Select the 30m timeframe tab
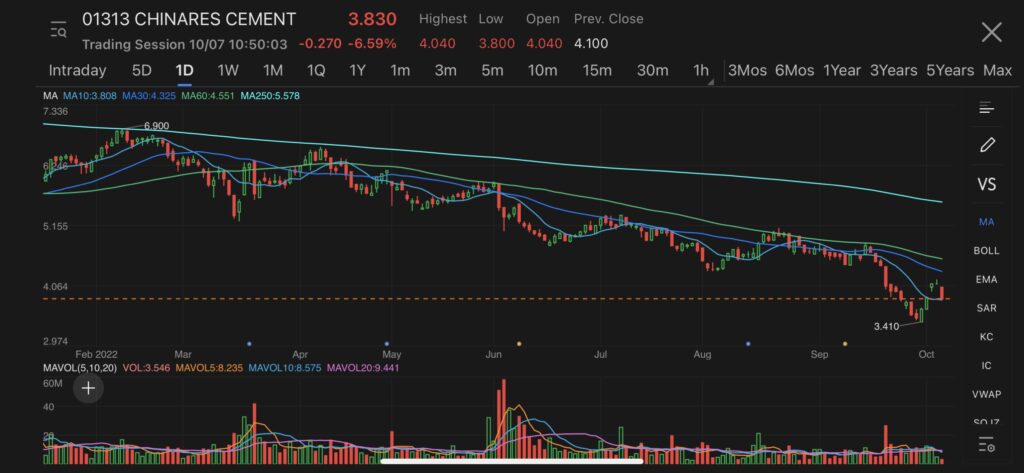The width and height of the screenshot is (1024, 473). (652, 71)
